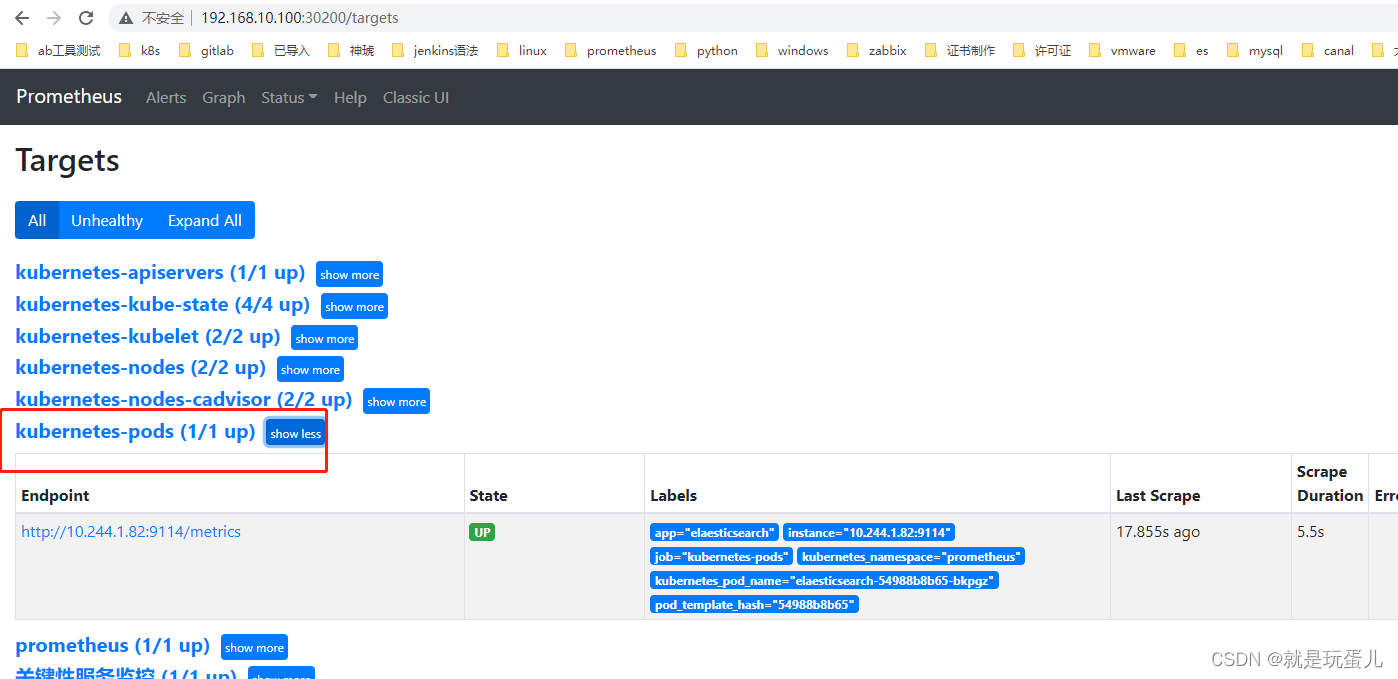Screen dimensions: 1398x679
Task: Collapse kubernetes-pods with show less
Action: (x=295, y=433)
